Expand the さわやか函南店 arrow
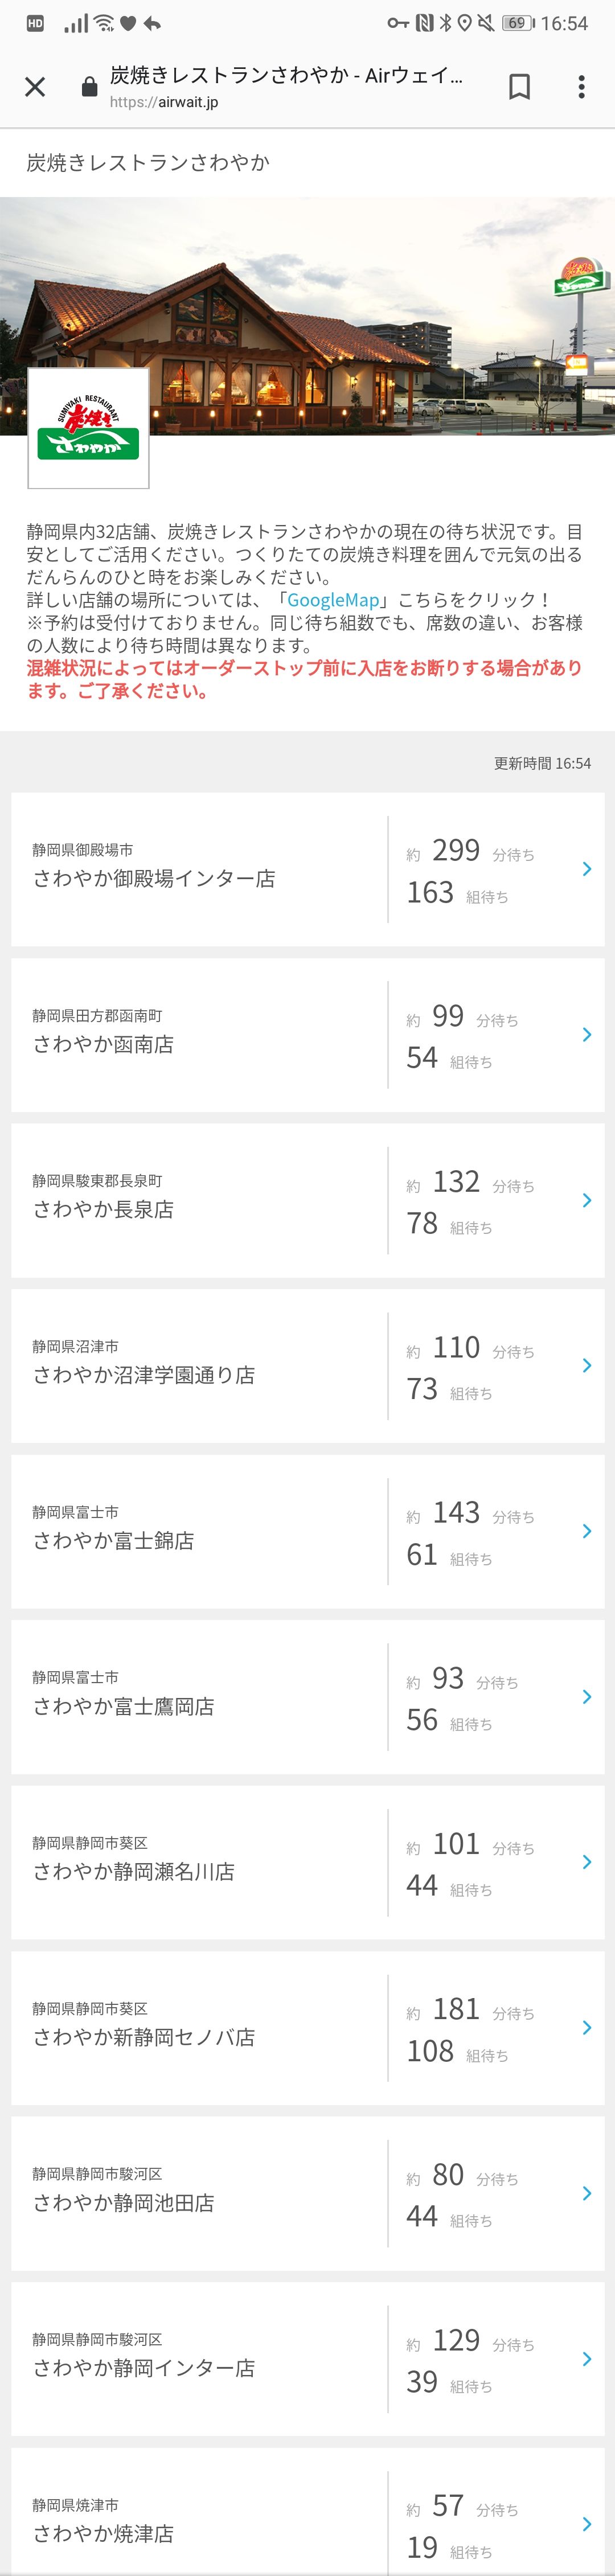615x2576 pixels. point(587,1035)
